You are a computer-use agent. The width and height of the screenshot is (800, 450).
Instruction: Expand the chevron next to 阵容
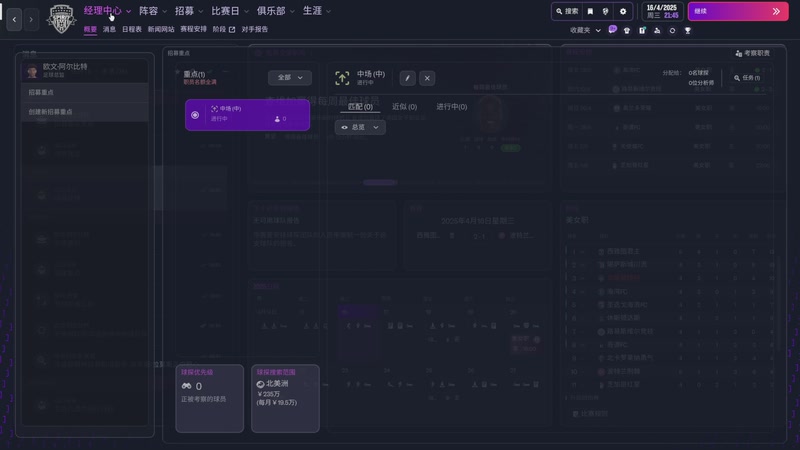[165, 11]
